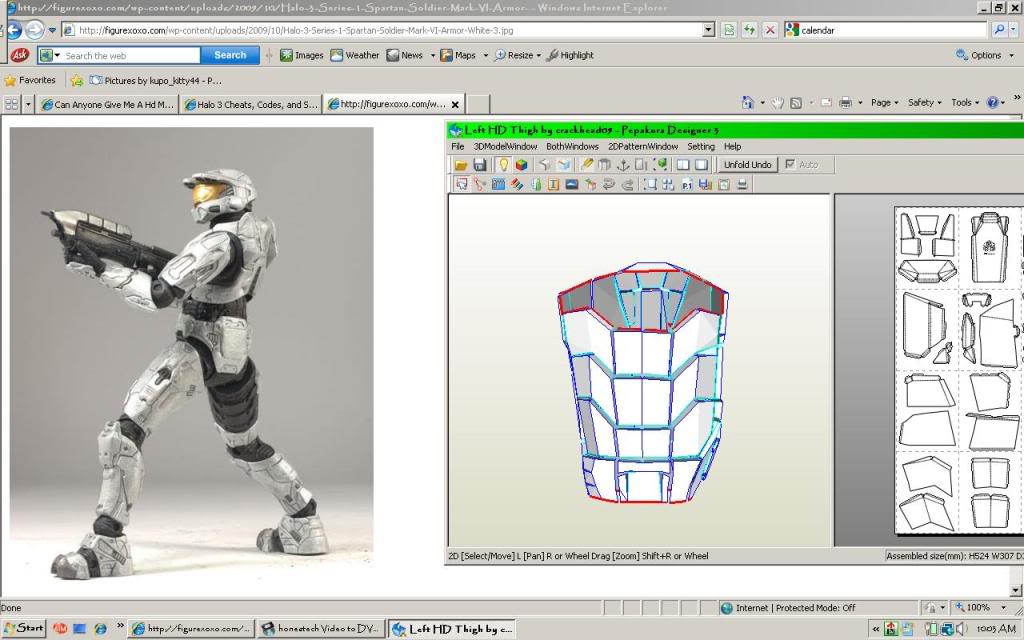Switch to single-pane window layout icon
Image resolution: width=1024 pixels, height=640 pixels.
pos(701,165)
